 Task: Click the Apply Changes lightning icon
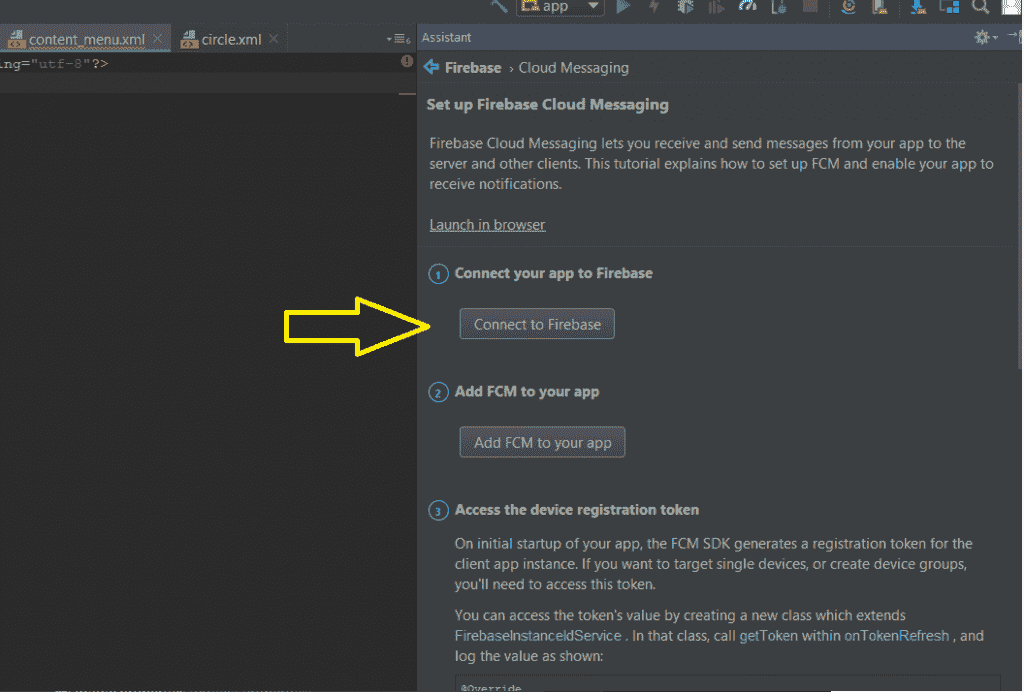pyautogui.click(x=654, y=7)
